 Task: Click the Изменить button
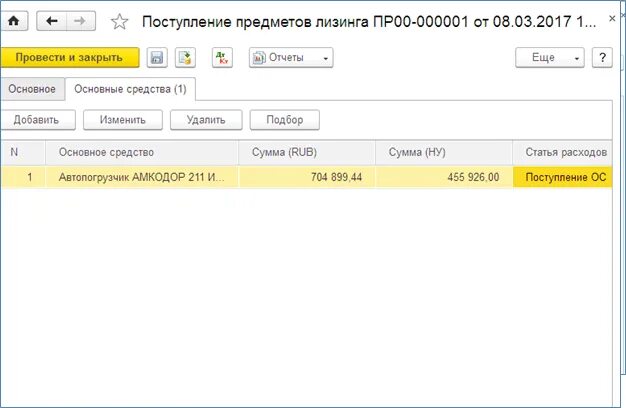point(123,120)
